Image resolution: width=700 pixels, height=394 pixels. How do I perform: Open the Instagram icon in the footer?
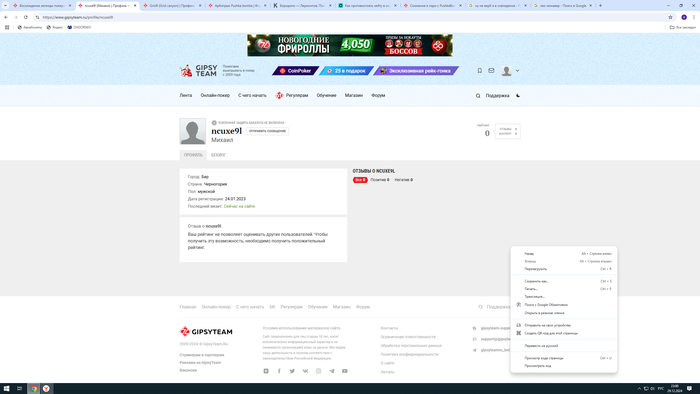click(318, 371)
